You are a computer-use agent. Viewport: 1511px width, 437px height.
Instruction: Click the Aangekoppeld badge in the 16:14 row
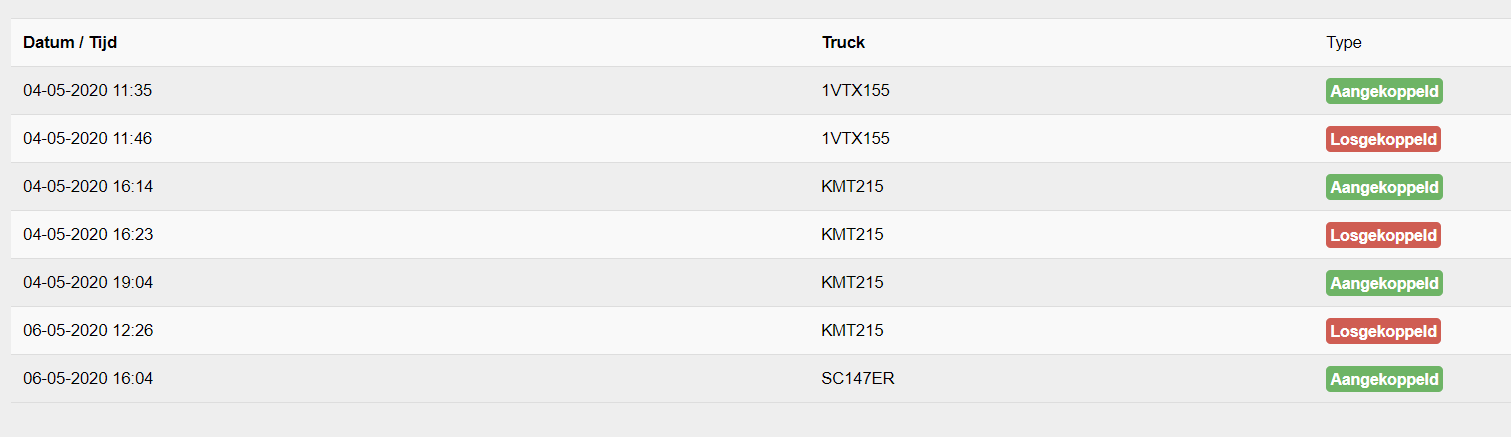[1384, 187]
